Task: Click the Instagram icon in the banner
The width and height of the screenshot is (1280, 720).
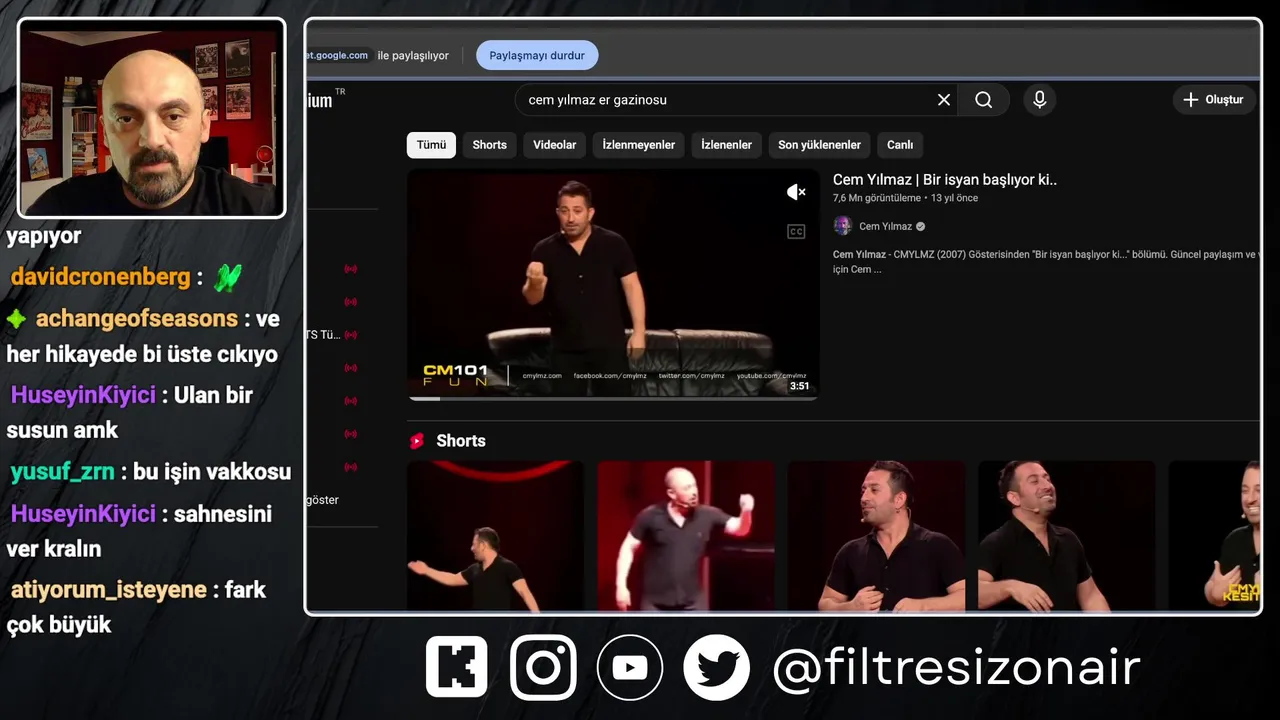Action: point(543,667)
